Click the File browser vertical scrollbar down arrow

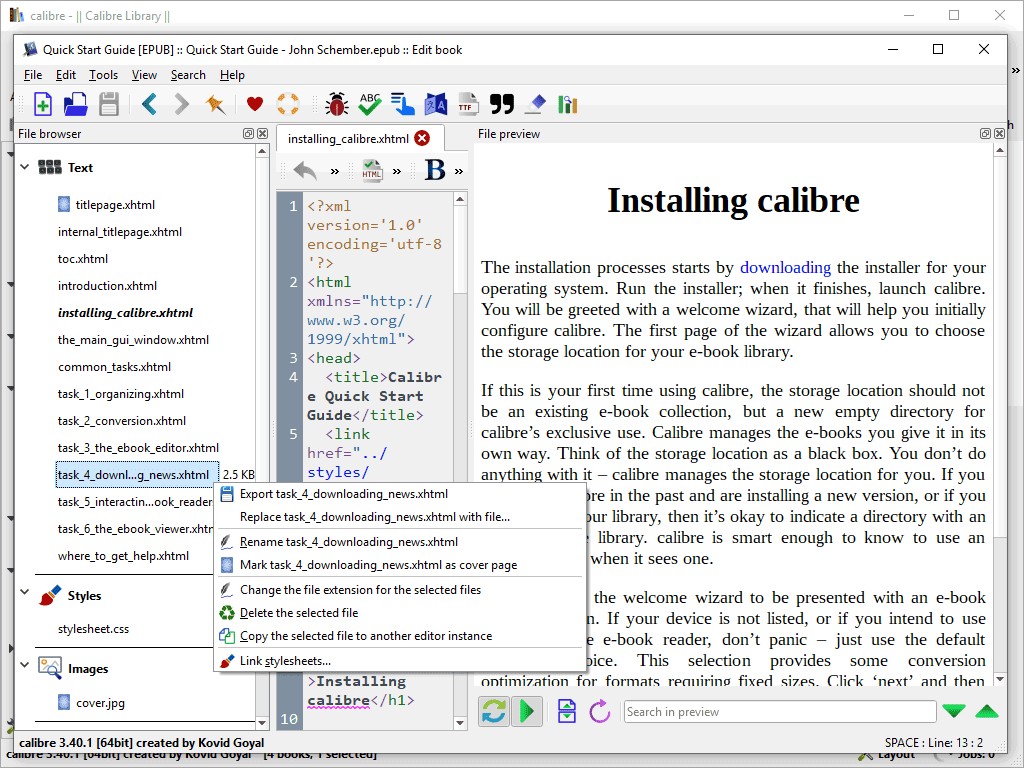[262, 723]
